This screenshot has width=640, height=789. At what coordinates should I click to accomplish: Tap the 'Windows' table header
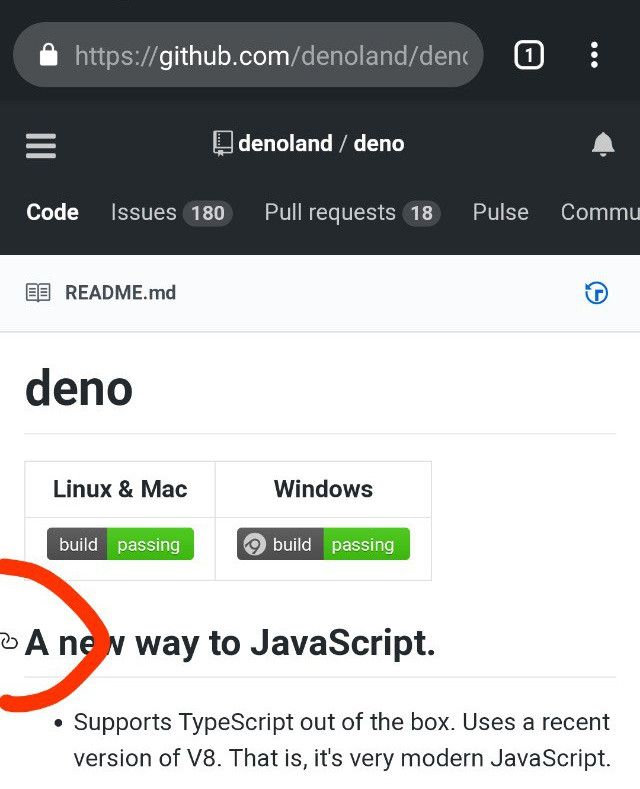pos(324,489)
